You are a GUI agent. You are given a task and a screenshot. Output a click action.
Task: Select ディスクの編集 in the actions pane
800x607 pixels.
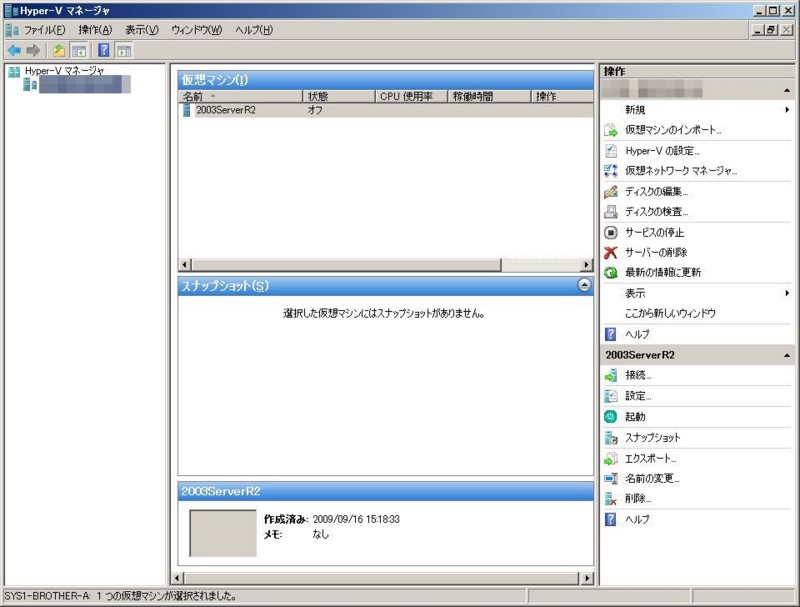[655, 192]
